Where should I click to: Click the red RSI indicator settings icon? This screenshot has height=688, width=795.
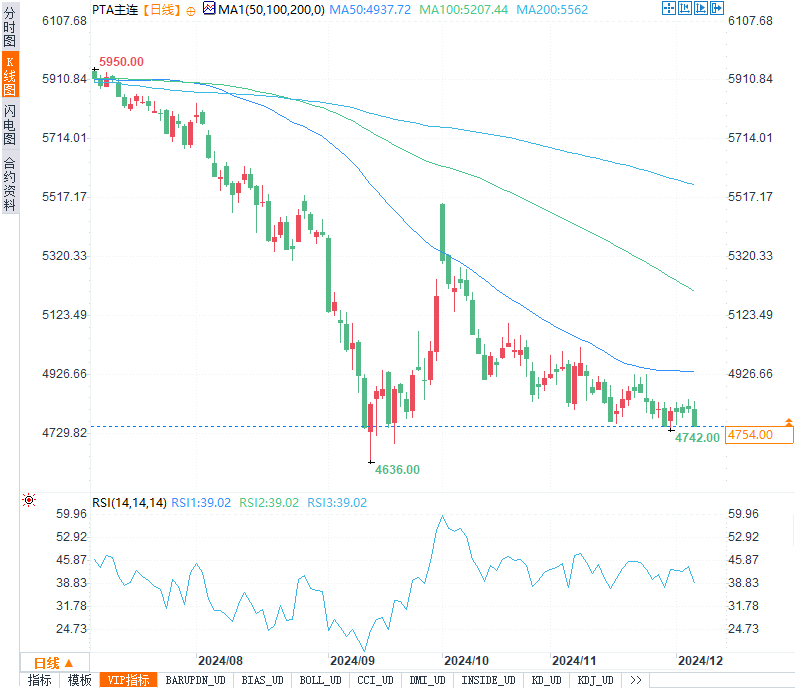tap(29, 500)
